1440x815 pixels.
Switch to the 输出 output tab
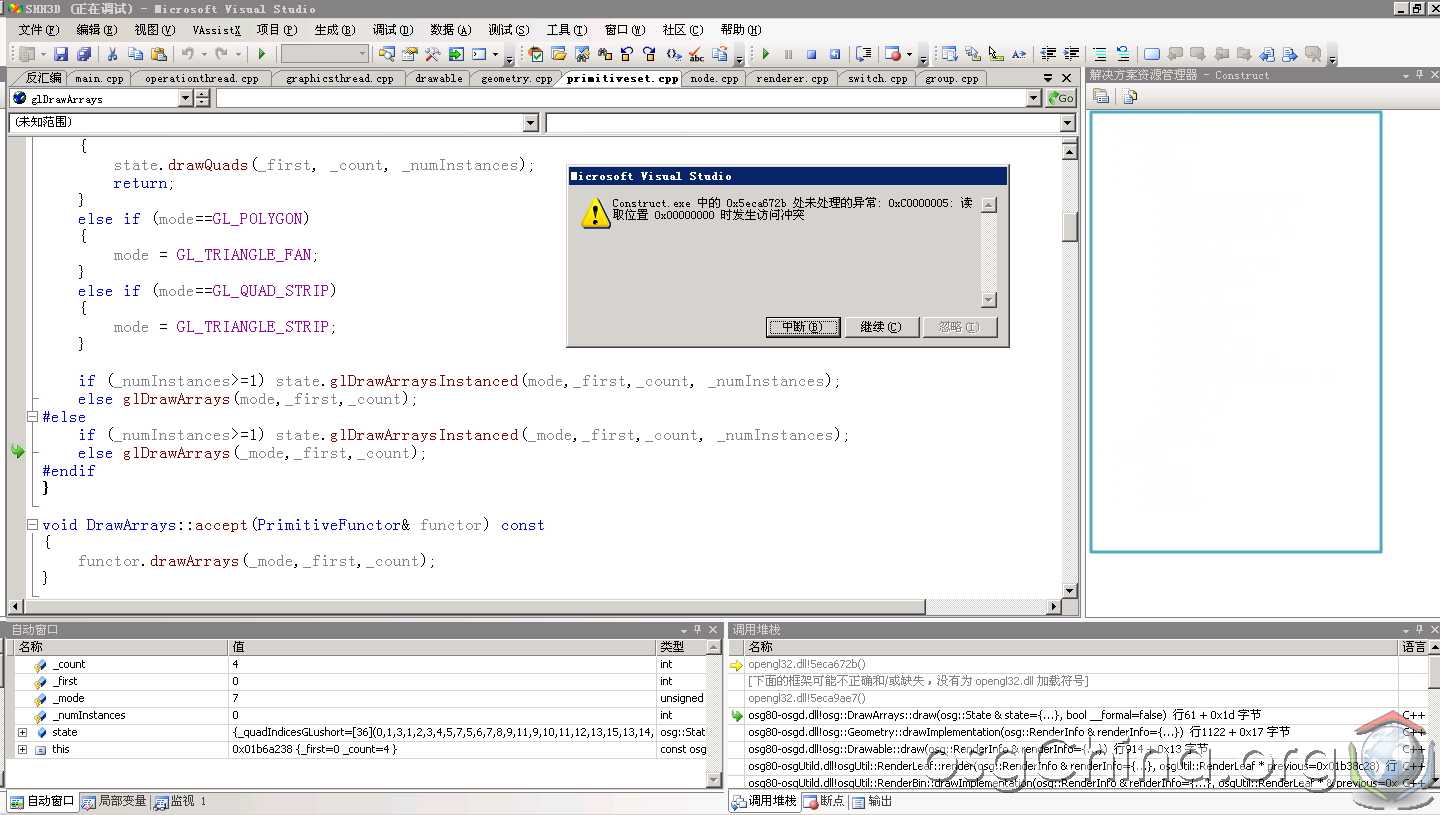pos(873,801)
